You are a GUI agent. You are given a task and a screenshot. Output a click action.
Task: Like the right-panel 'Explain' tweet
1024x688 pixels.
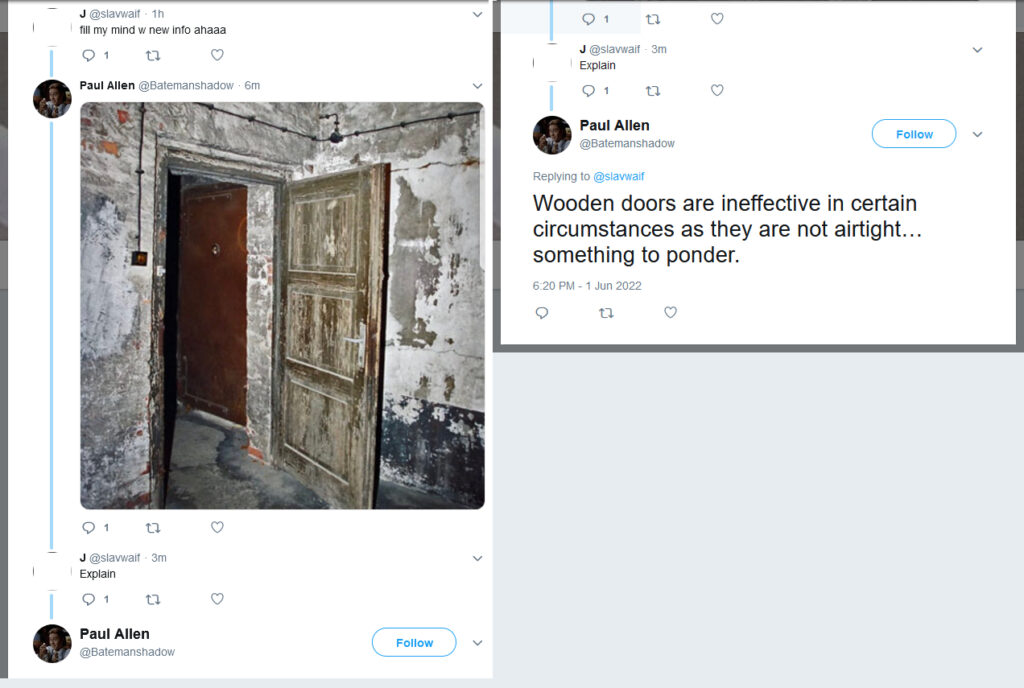point(717,91)
